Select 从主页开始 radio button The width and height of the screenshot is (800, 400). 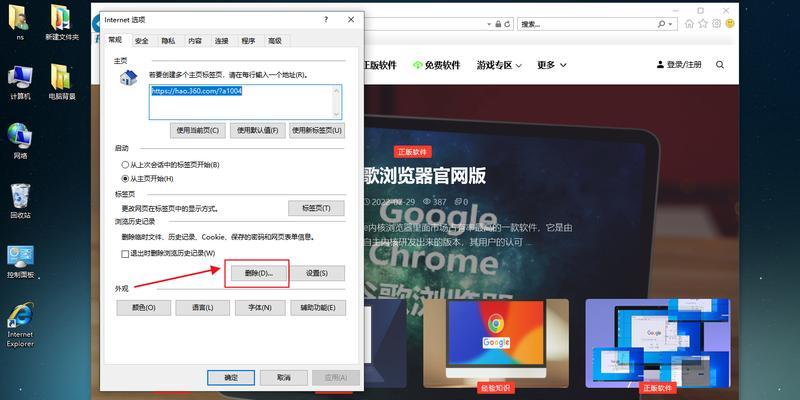click(125, 179)
